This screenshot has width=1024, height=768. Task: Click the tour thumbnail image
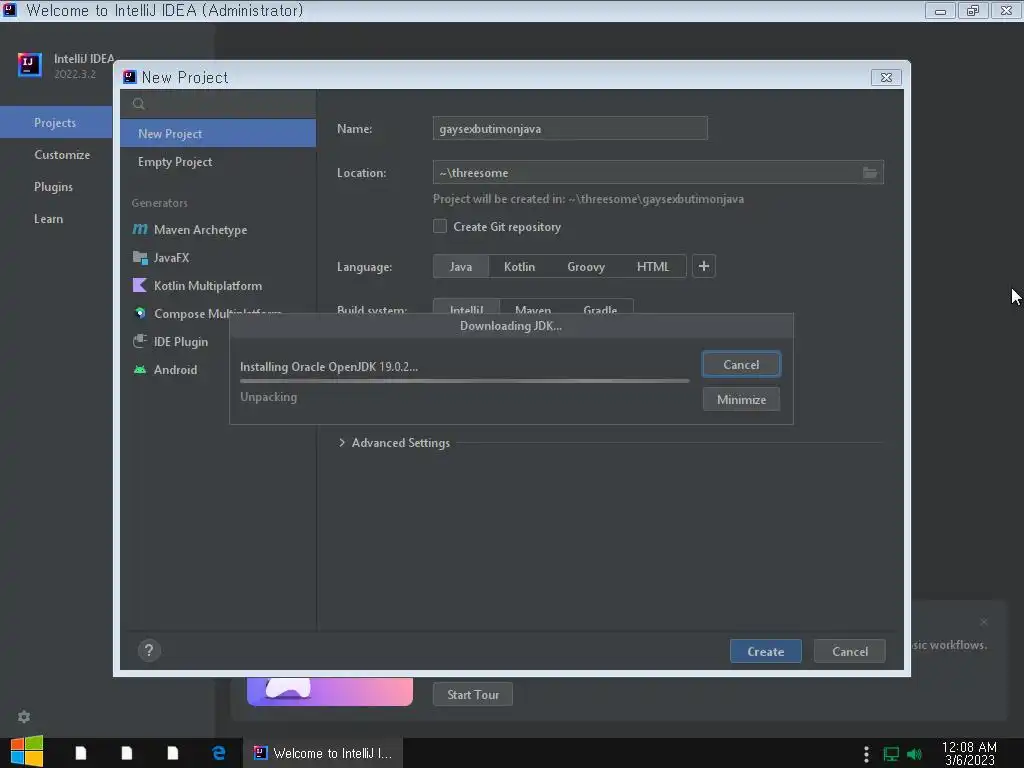pos(330,691)
